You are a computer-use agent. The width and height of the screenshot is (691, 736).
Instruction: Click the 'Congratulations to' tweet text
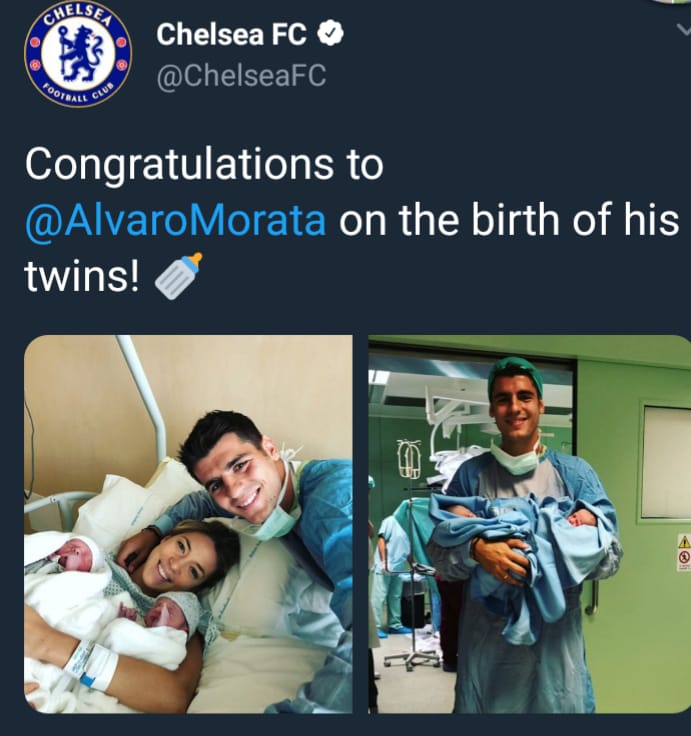(204, 164)
